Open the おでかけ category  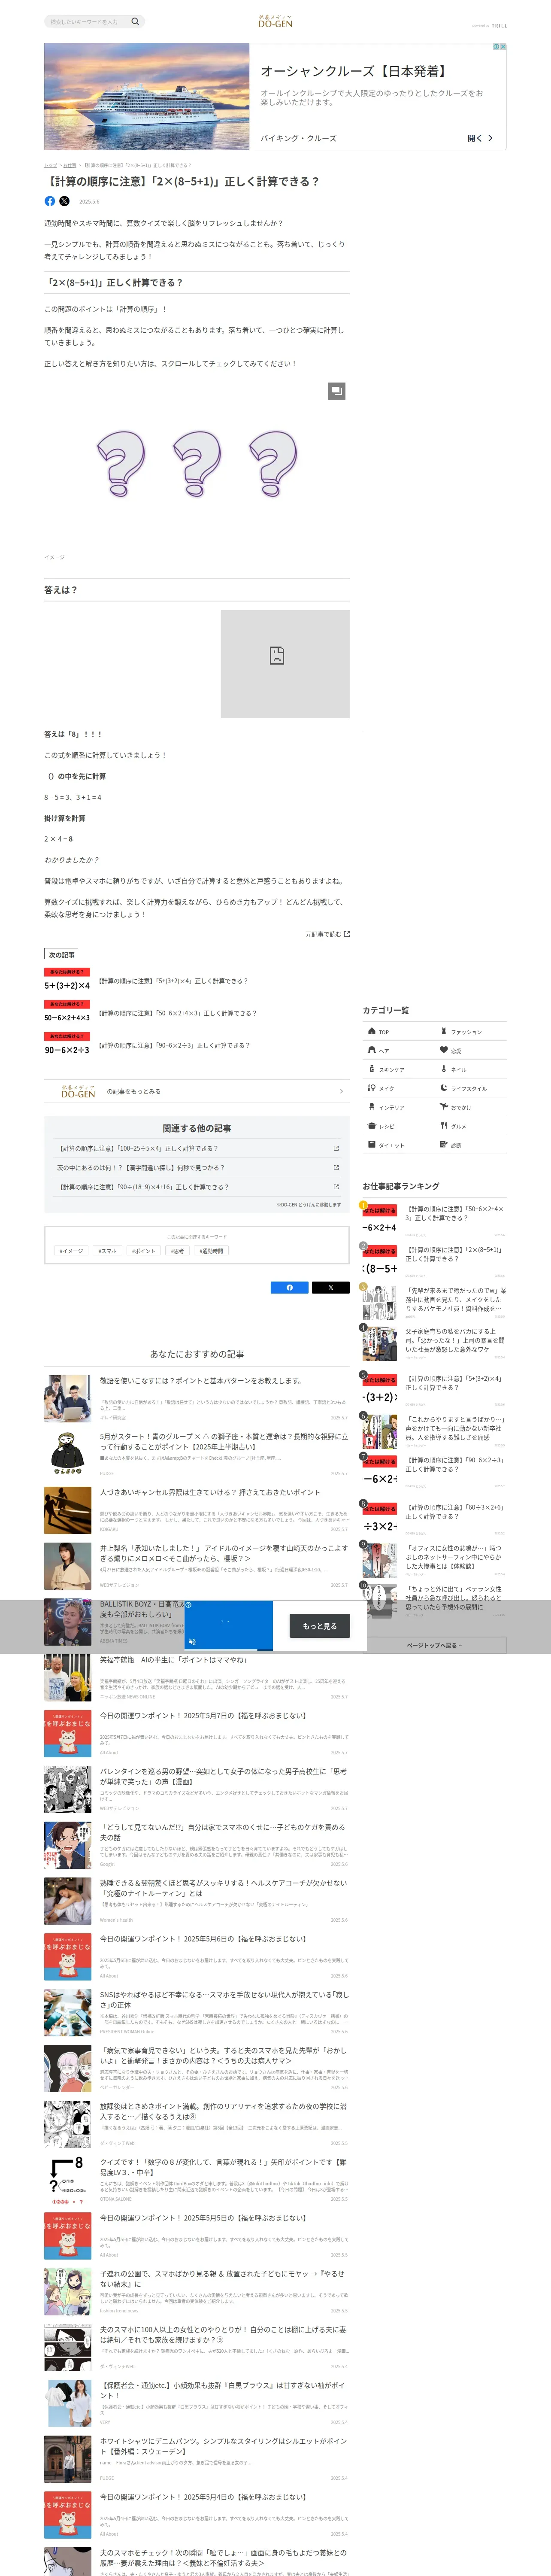click(x=471, y=1107)
